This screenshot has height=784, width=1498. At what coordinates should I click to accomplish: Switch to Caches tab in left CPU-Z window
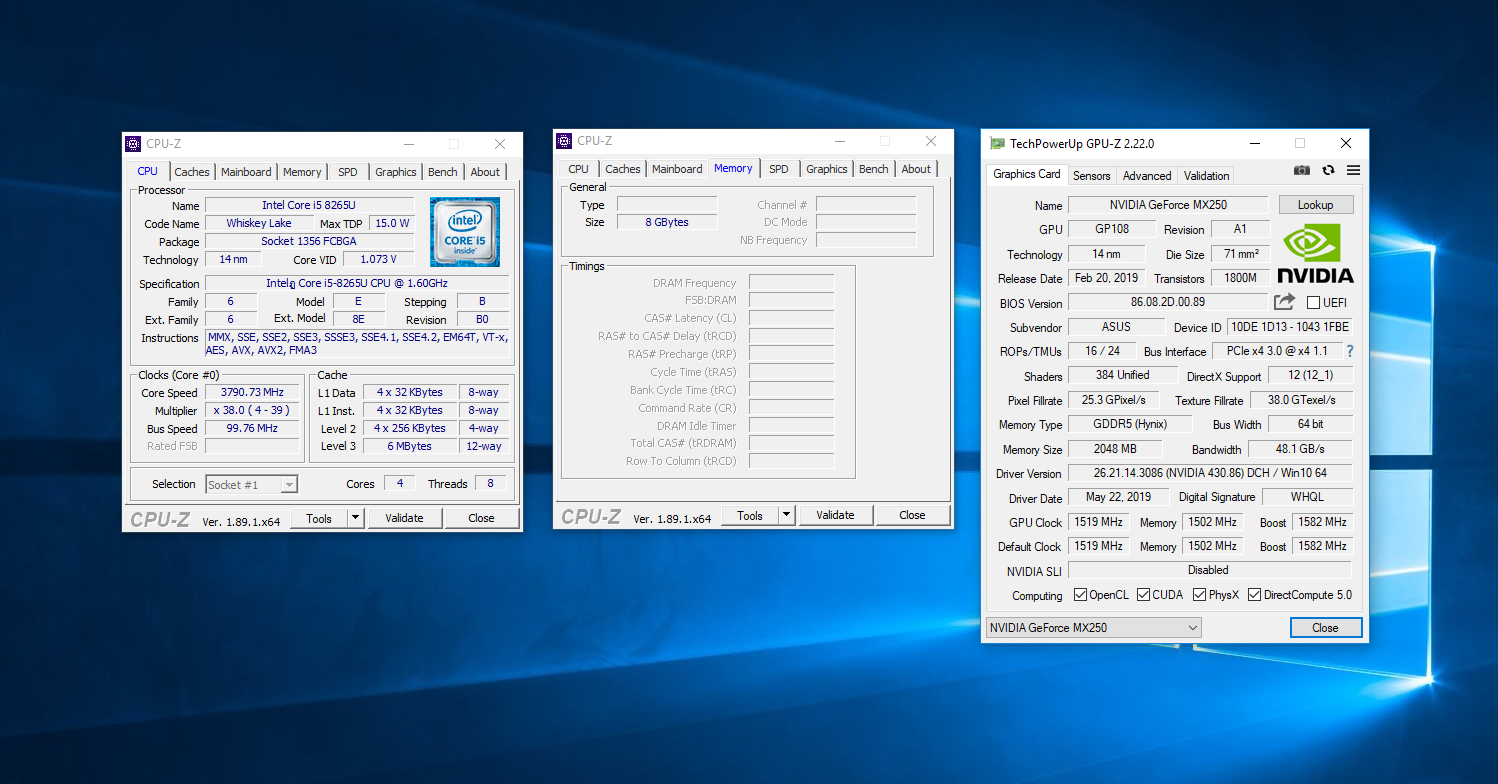tap(192, 172)
